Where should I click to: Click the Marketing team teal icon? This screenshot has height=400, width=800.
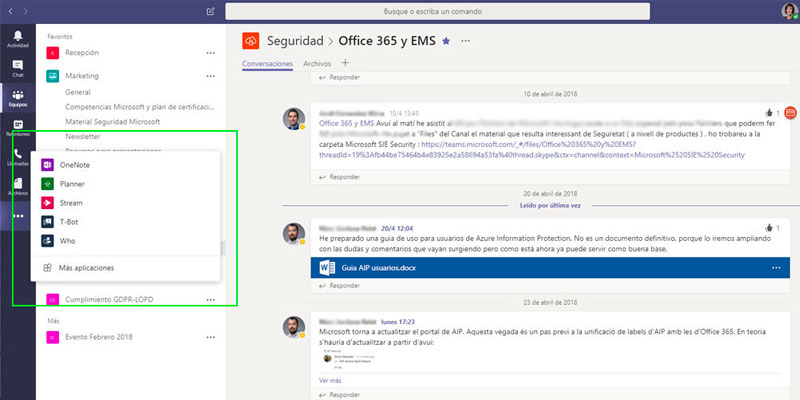52,76
